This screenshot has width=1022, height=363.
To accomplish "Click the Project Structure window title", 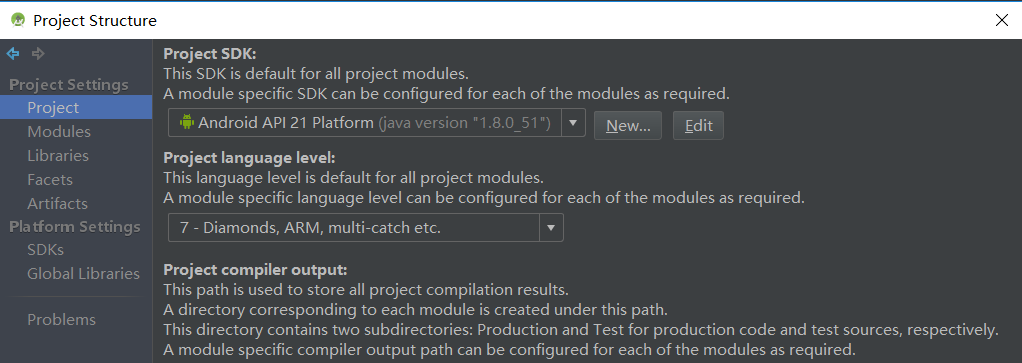I will pyautogui.click(x=95, y=20).
